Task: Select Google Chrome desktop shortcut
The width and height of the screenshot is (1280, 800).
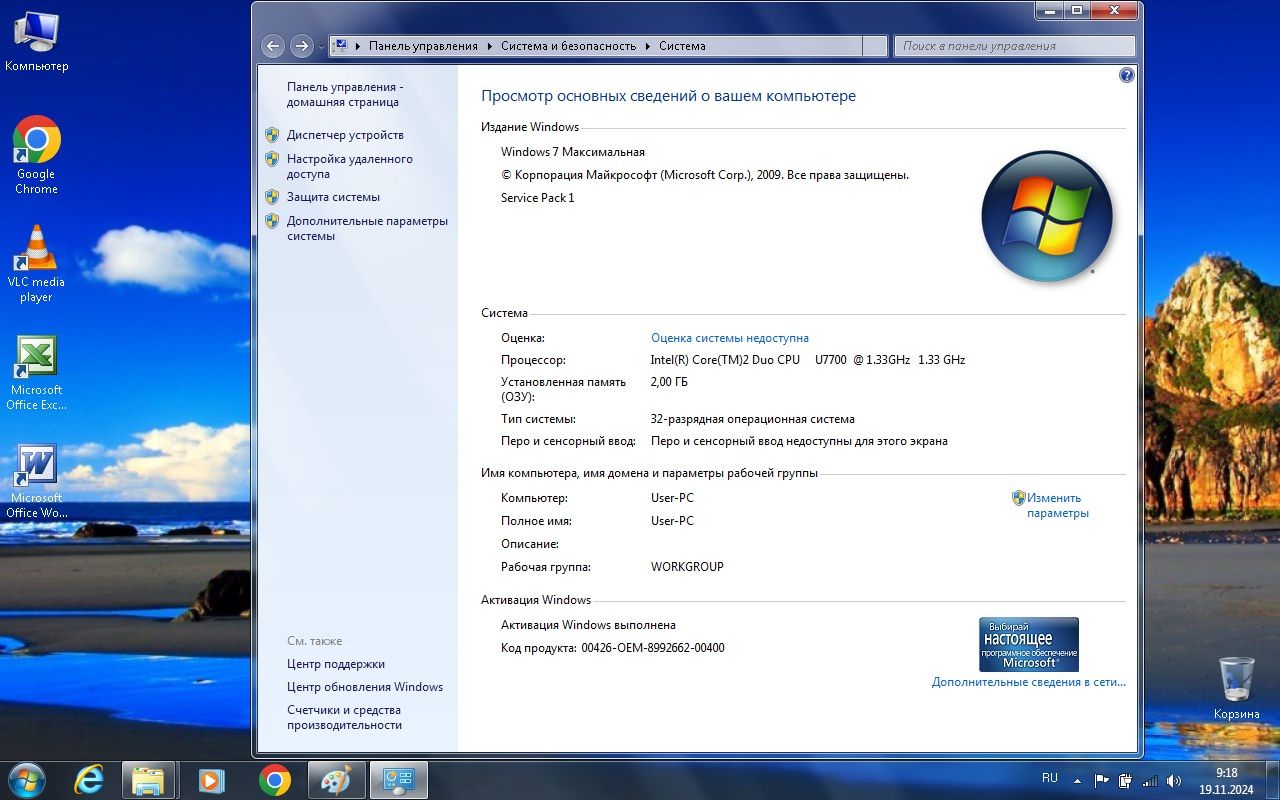Action: tap(36, 155)
